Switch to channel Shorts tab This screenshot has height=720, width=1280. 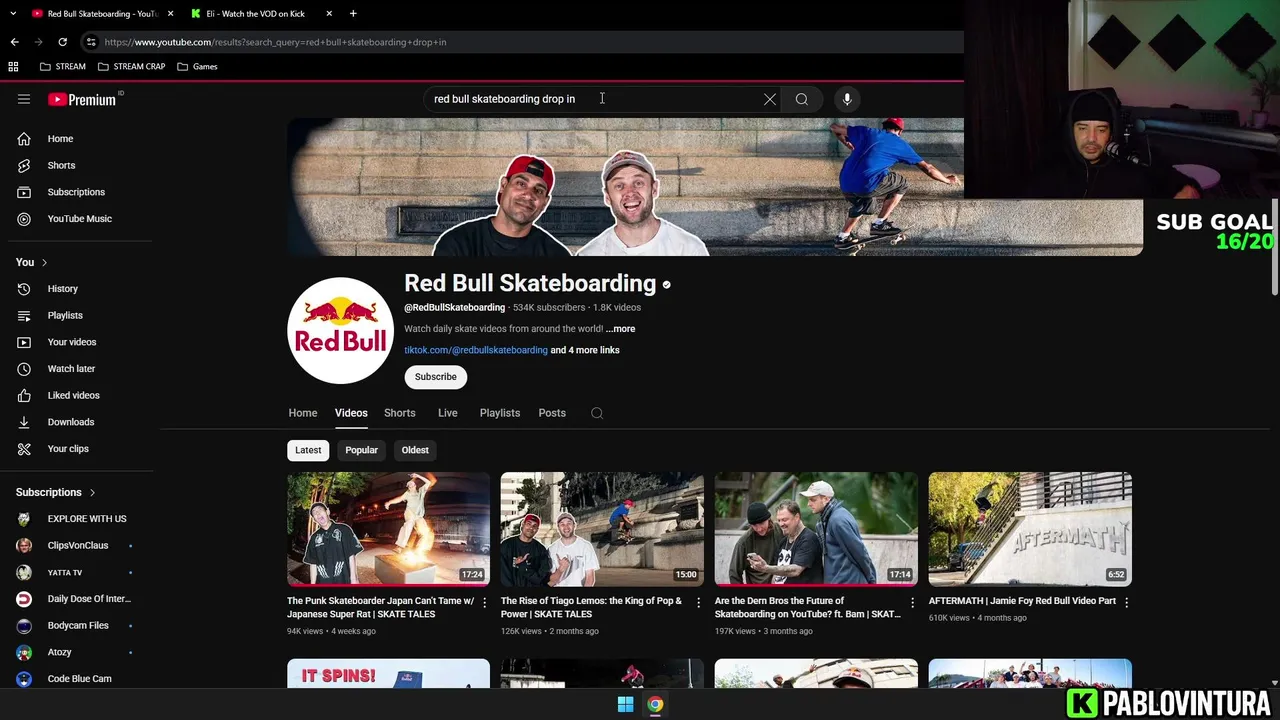click(x=400, y=413)
